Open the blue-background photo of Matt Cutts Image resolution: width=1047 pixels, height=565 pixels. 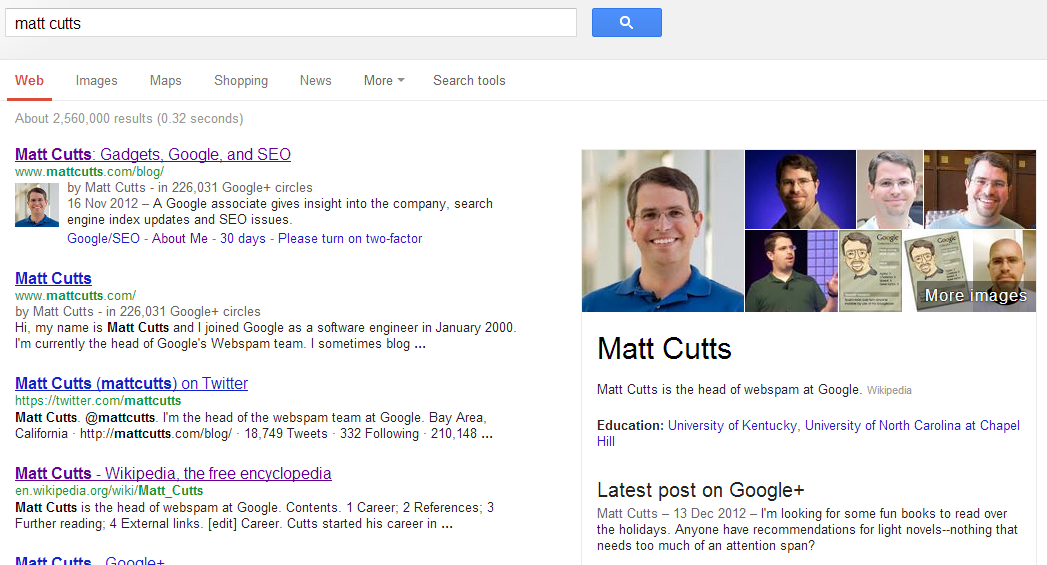pyautogui.click(x=800, y=189)
